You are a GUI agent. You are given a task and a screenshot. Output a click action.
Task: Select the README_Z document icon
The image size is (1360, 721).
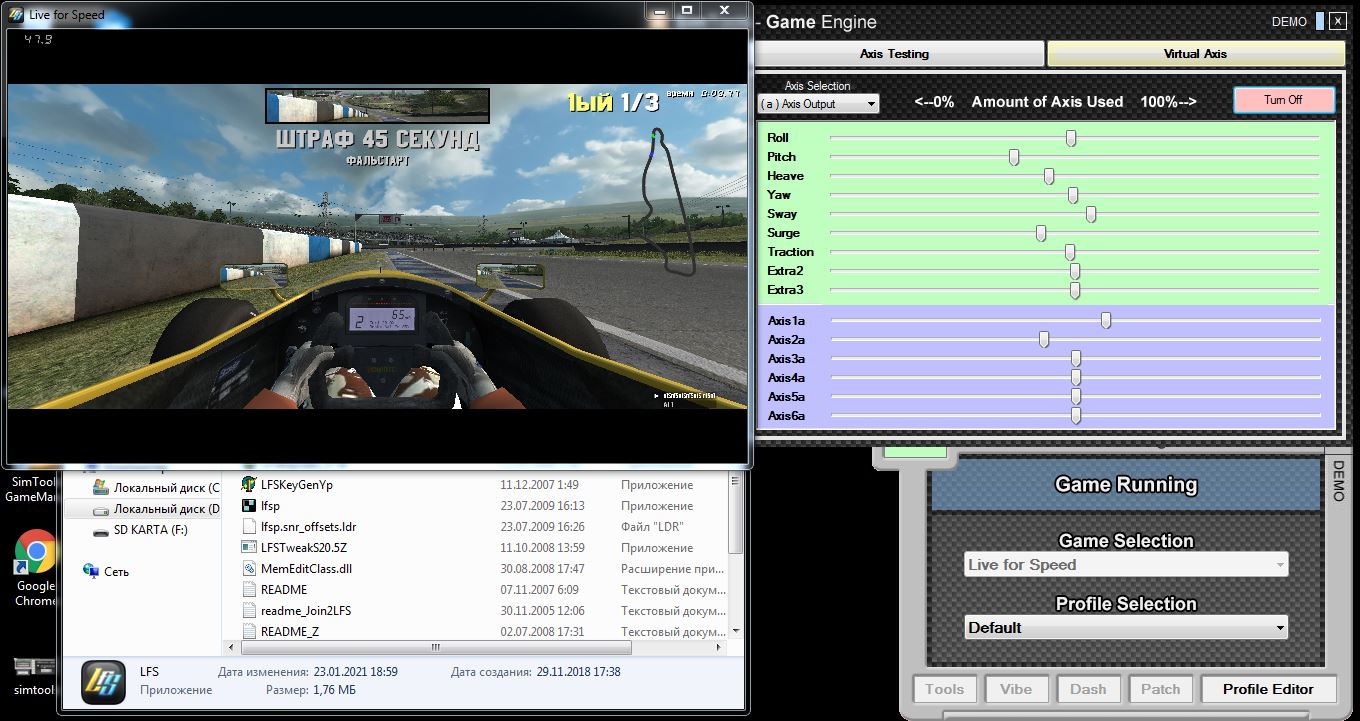tap(250, 631)
